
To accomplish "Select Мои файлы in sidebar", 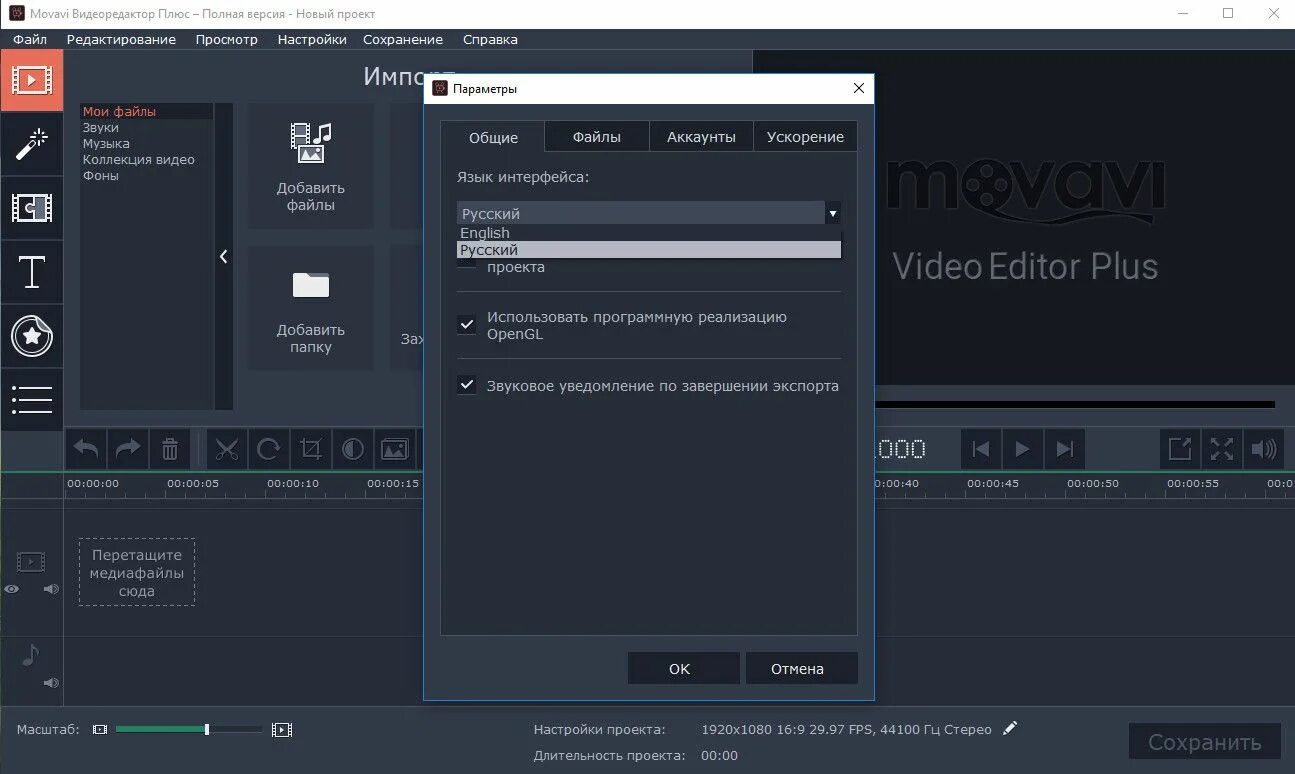I will coord(146,111).
